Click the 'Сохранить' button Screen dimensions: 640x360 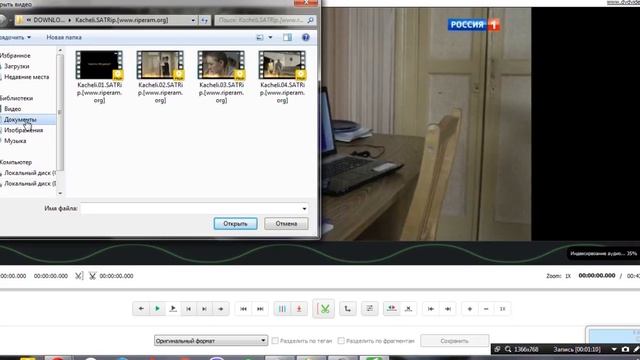454,340
